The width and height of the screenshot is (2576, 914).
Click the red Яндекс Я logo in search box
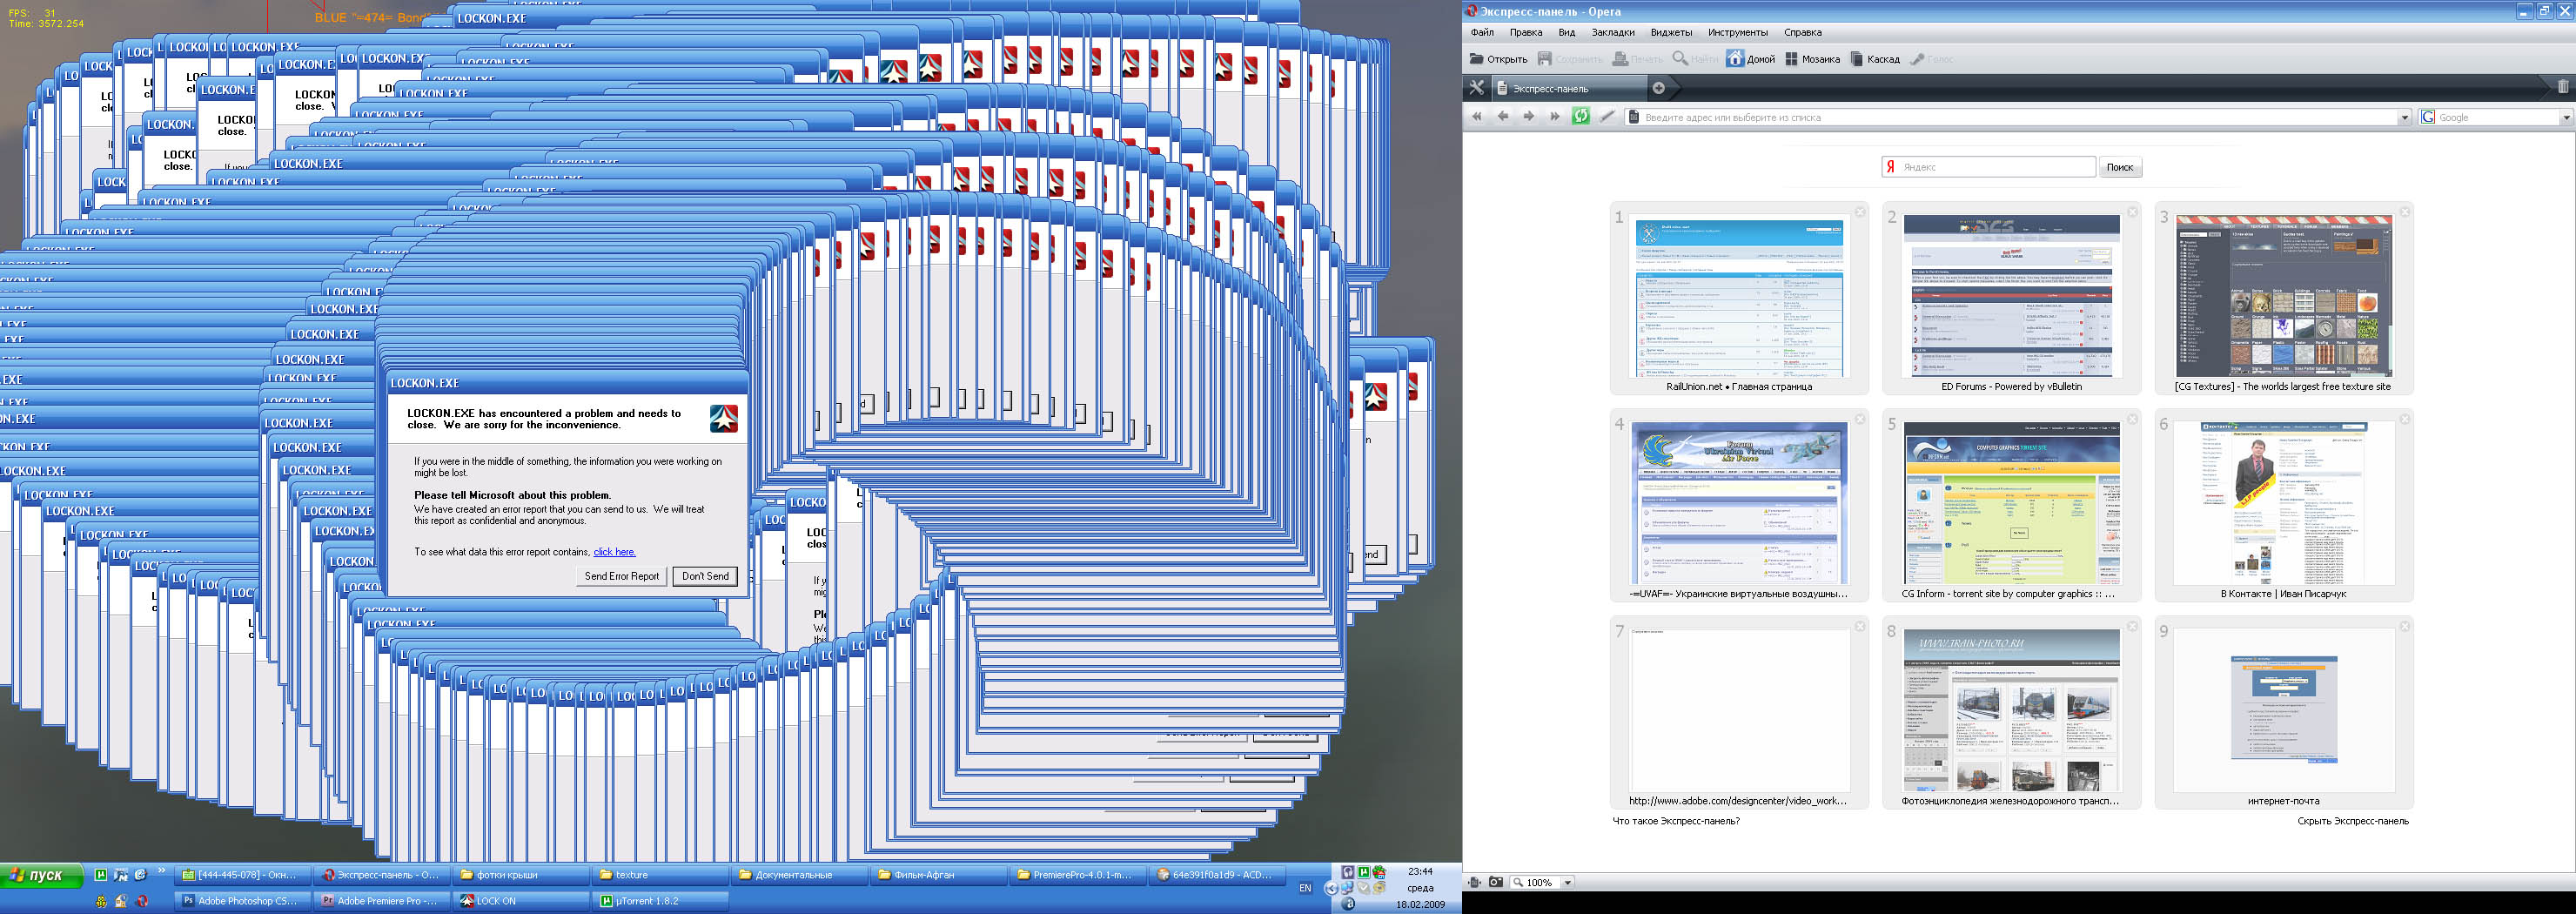(1890, 167)
